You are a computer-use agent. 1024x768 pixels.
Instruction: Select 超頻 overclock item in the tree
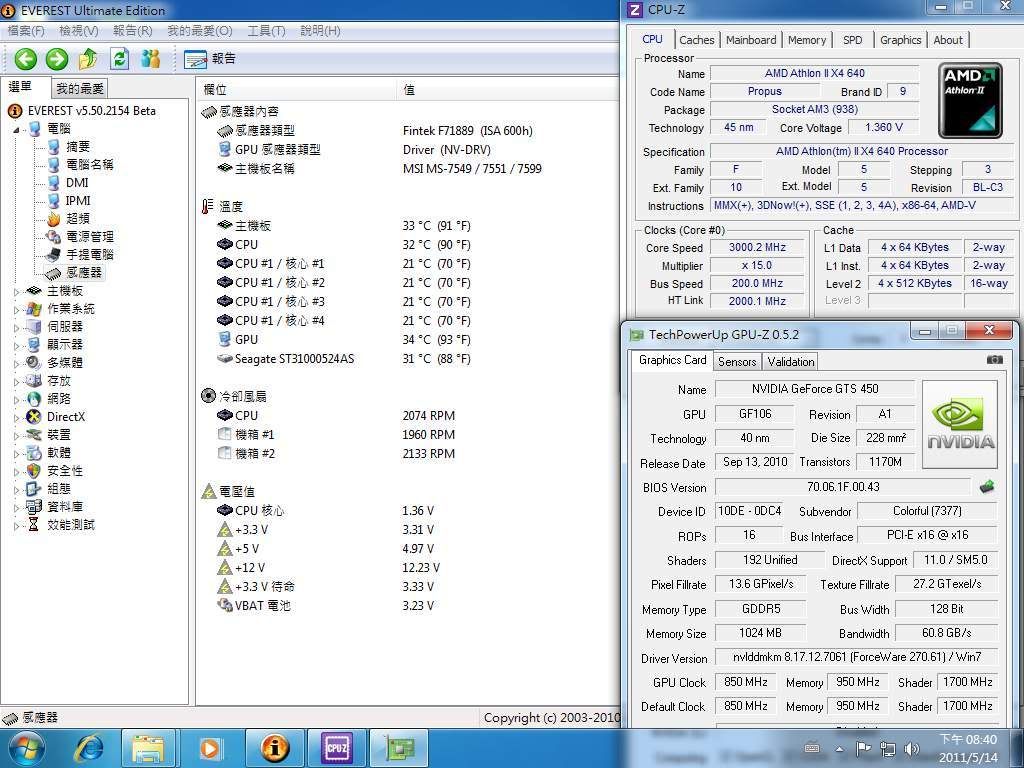pos(78,219)
